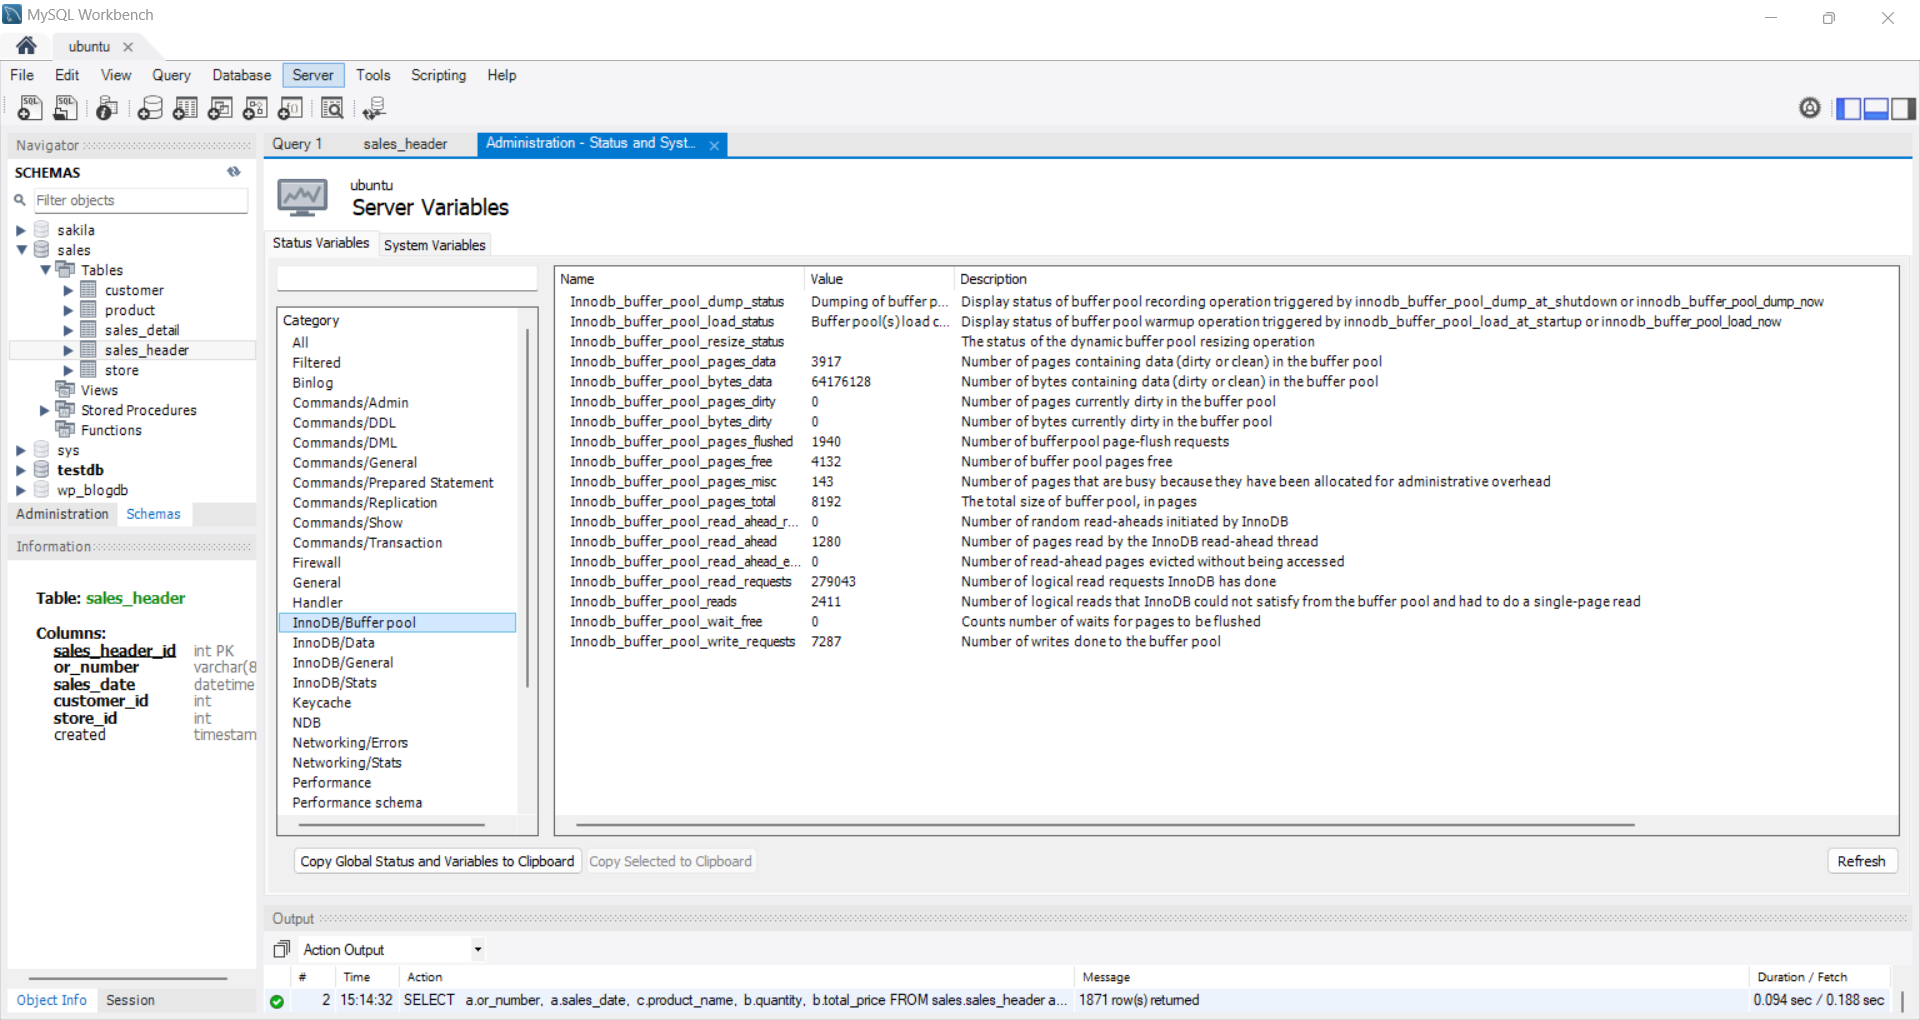Viewport: 1920px width, 1020px height.
Task: Click the green success status icon
Action: (277, 1001)
